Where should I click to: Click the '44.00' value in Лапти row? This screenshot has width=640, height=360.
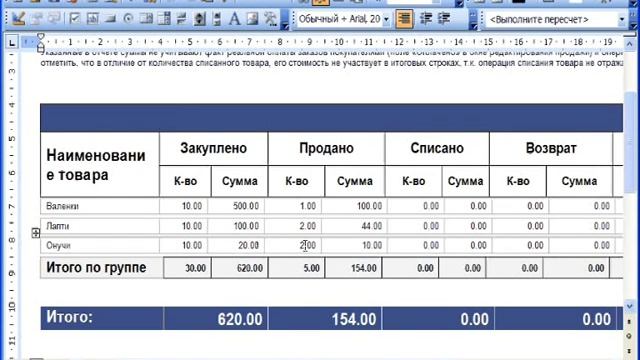click(371, 226)
